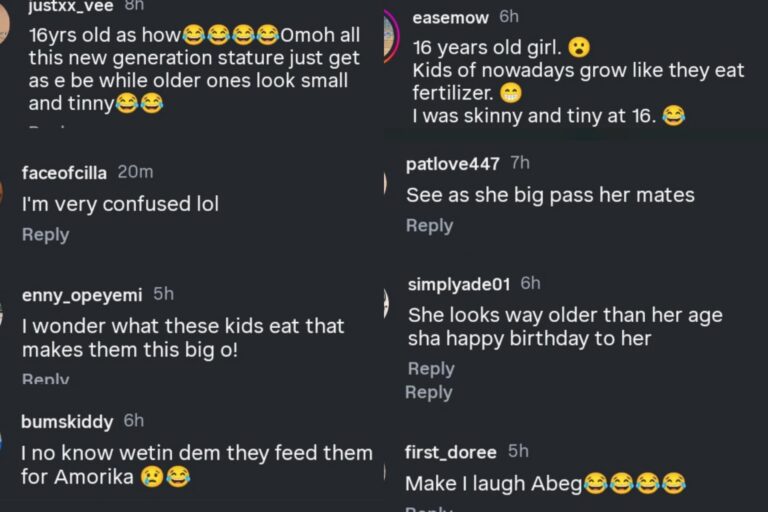Select the "I'm very confused lol" comment
The image size is (768, 512).
pyautogui.click(x=120, y=204)
